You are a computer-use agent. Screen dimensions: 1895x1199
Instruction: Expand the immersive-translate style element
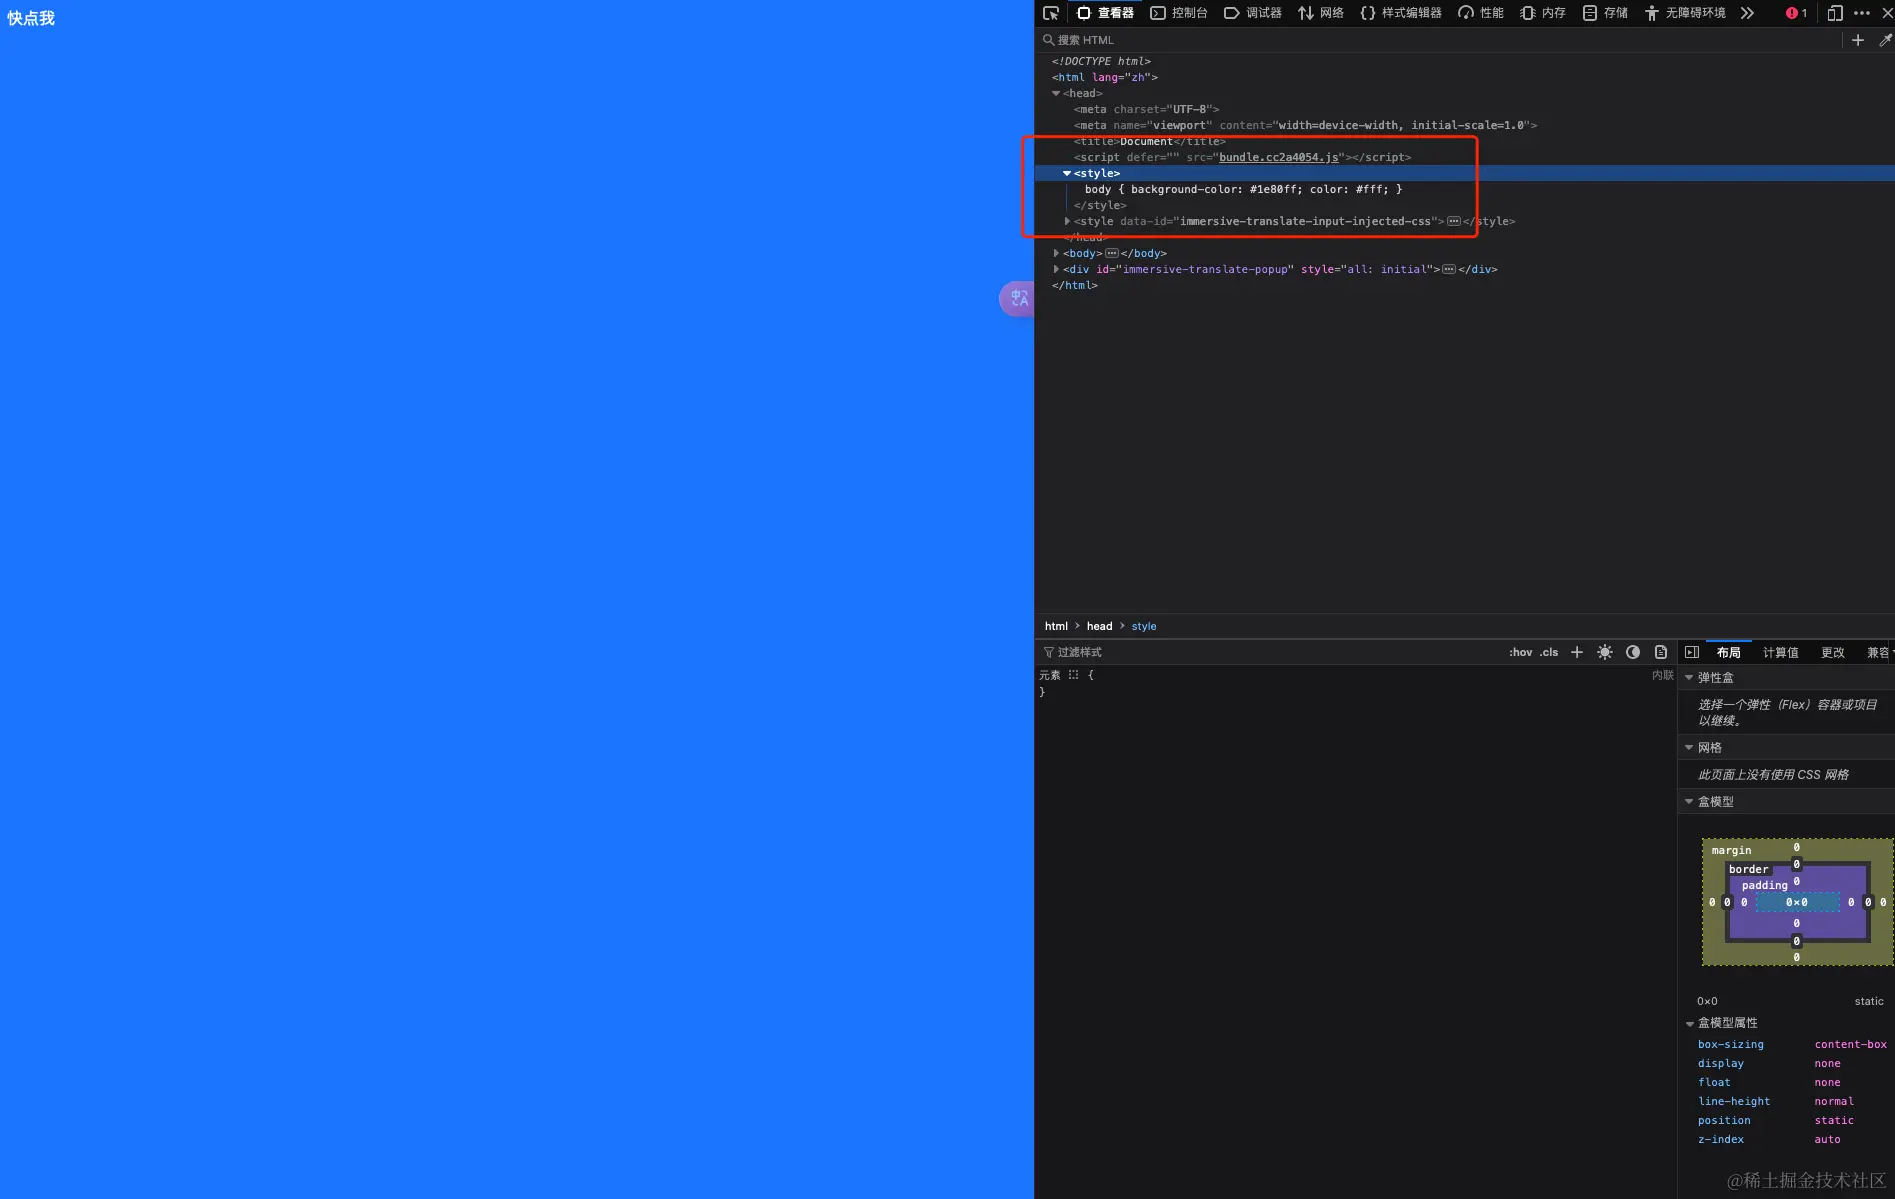[1067, 221]
